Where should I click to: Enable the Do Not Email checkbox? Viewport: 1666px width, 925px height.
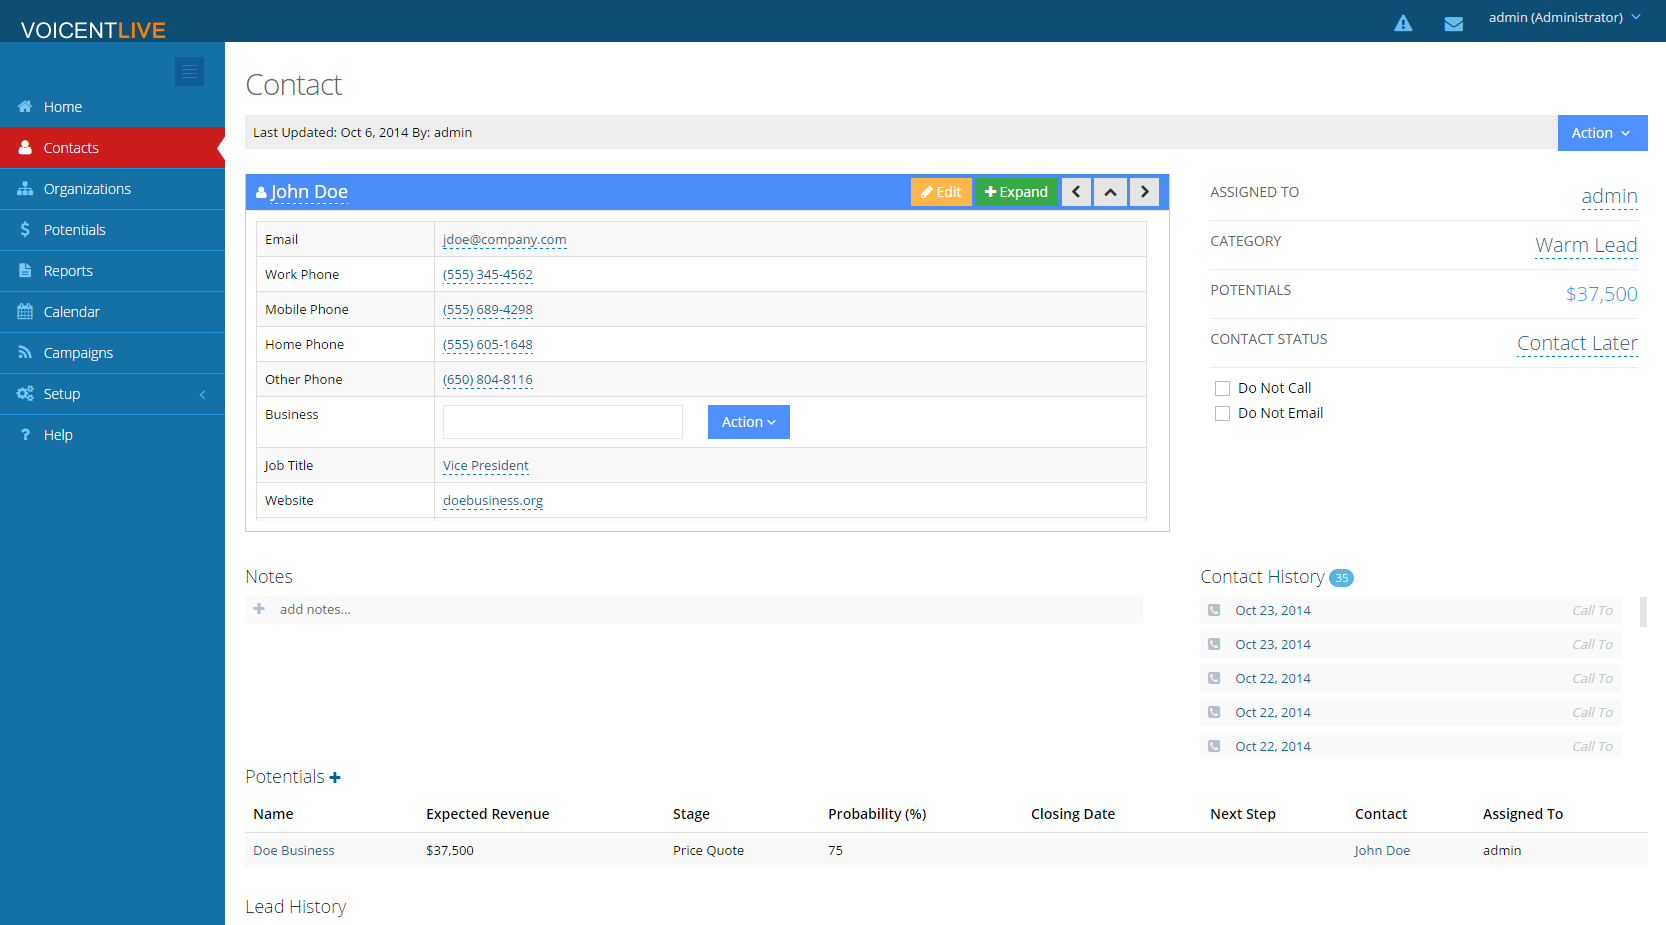(1222, 413)
